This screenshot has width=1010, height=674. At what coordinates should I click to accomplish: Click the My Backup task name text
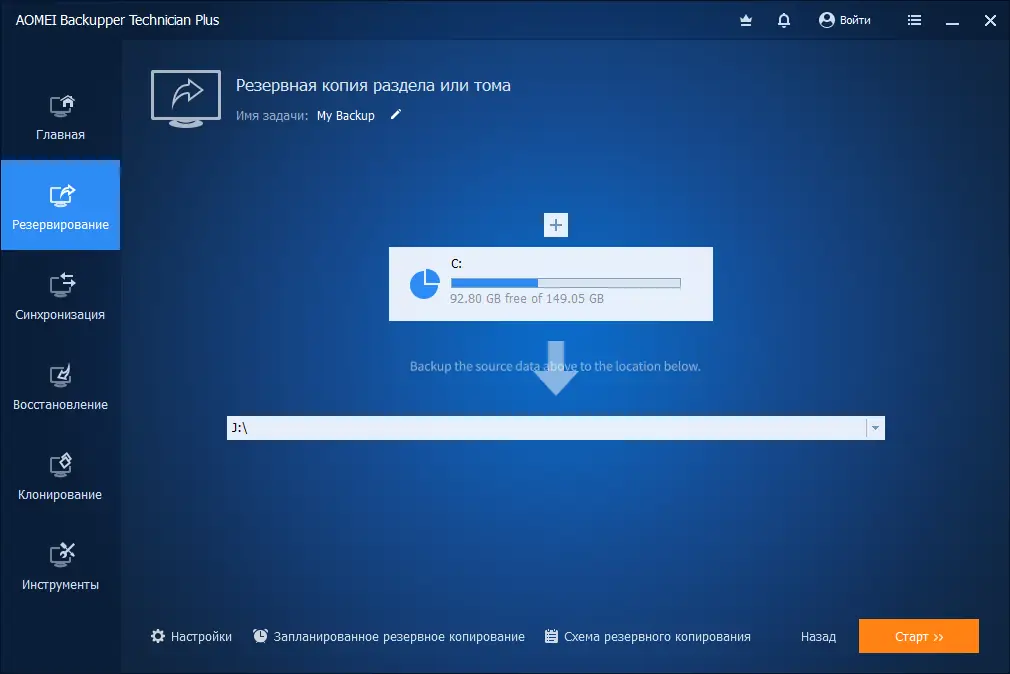pyautogui.click(x=346, y=115)
